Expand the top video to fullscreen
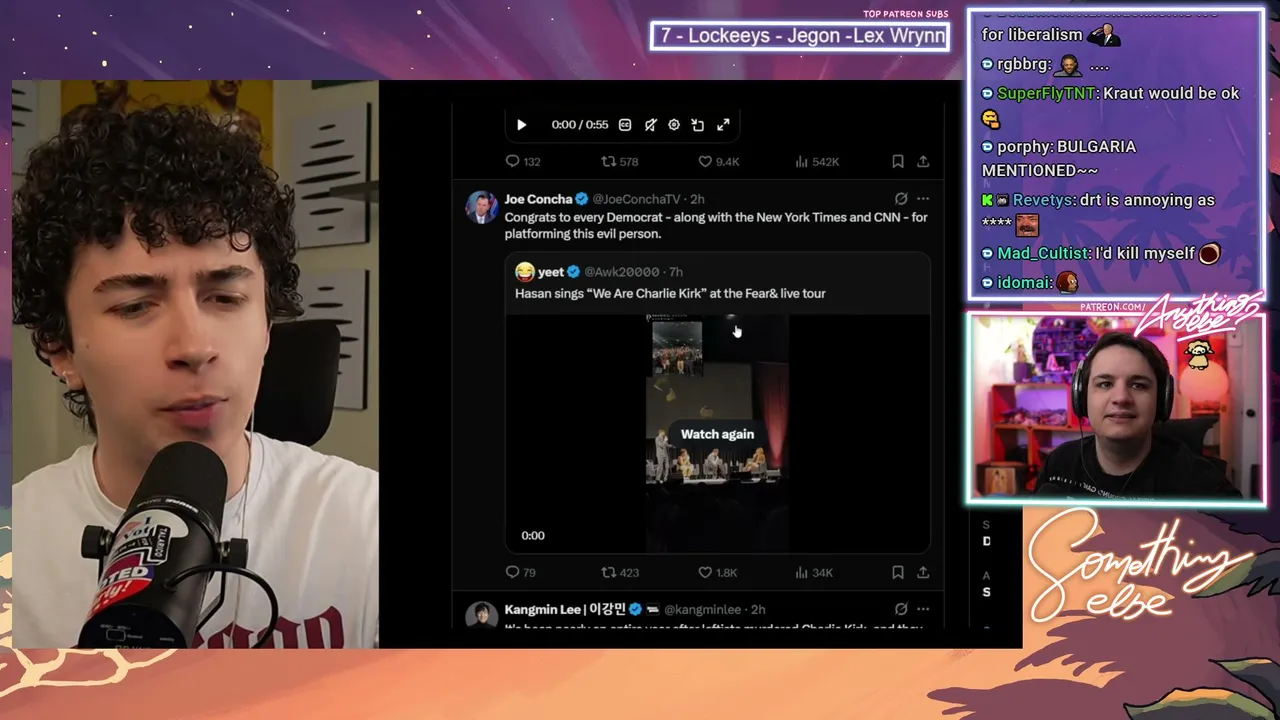 [x=723, y=125]
